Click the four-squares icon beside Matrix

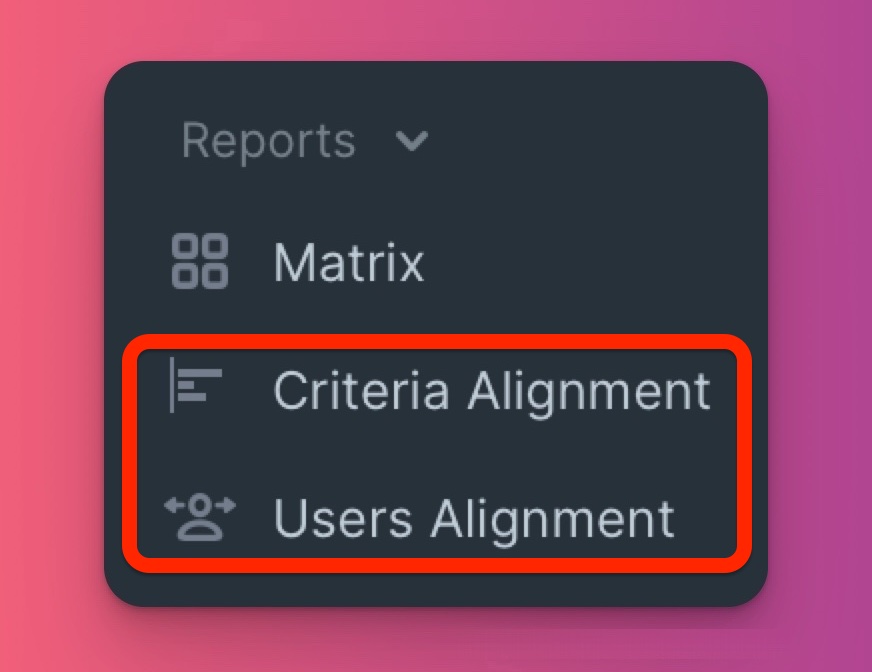pos(200,261)
